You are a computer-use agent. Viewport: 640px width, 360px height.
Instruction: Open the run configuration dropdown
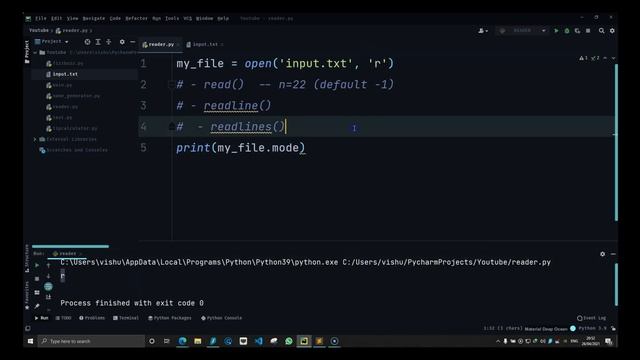(x=522, y=31)
